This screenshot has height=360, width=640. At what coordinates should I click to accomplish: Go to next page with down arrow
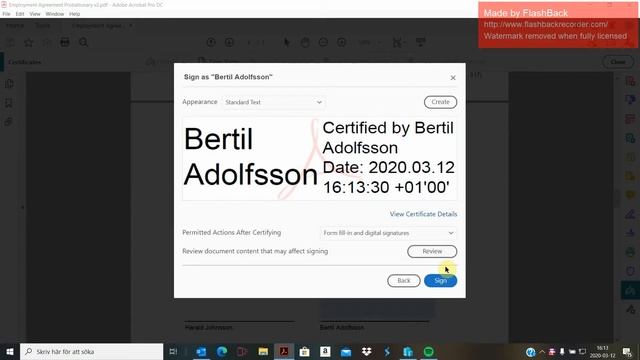(229, 42)
